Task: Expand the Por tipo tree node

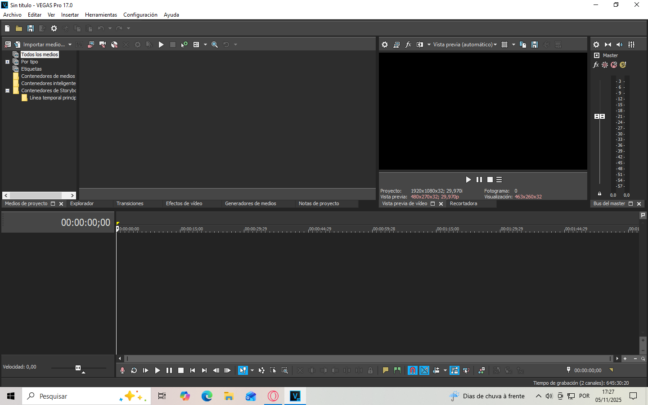Action: 7,62
